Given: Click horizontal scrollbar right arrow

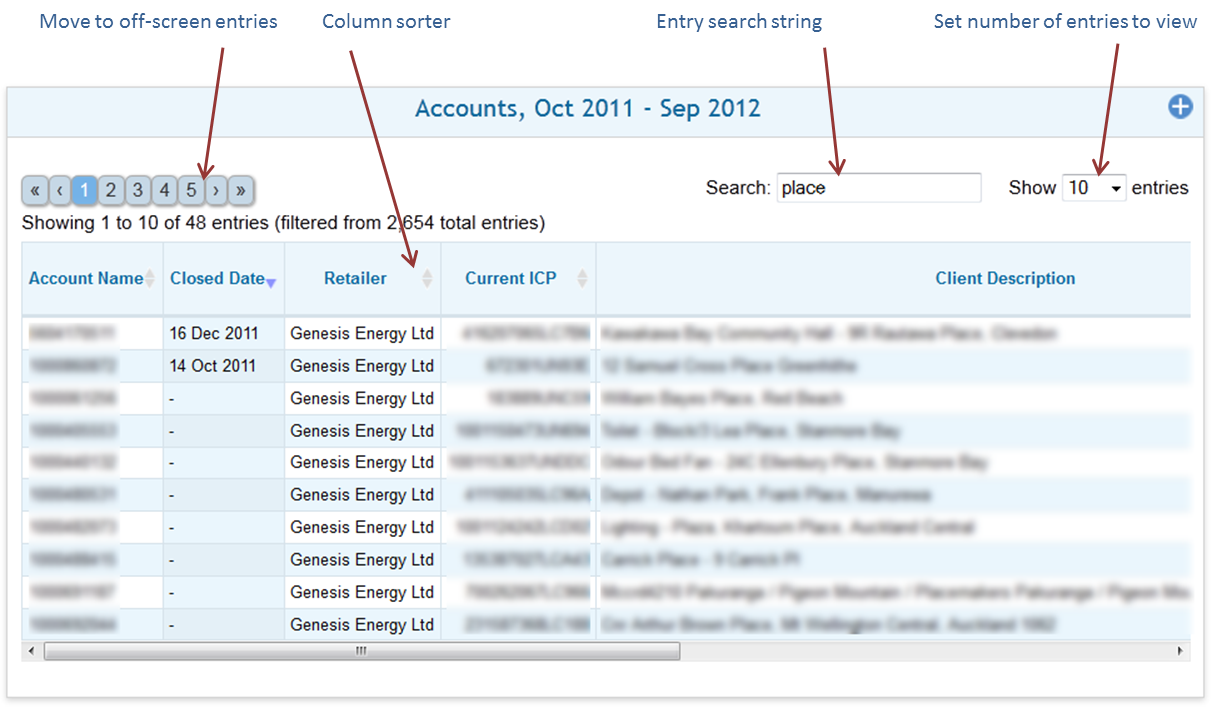Looking at the screenshot, I should tap(1181, 651).
